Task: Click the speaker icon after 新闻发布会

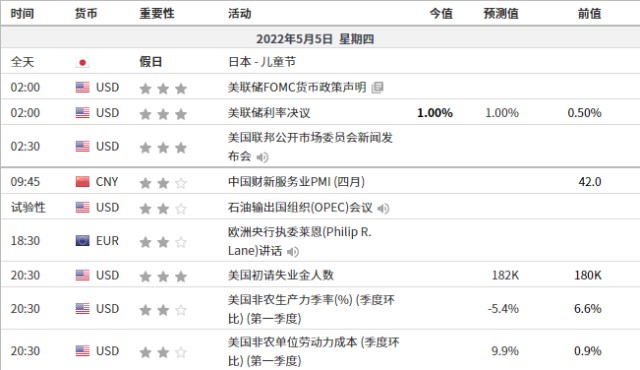Action: [262, 157]
